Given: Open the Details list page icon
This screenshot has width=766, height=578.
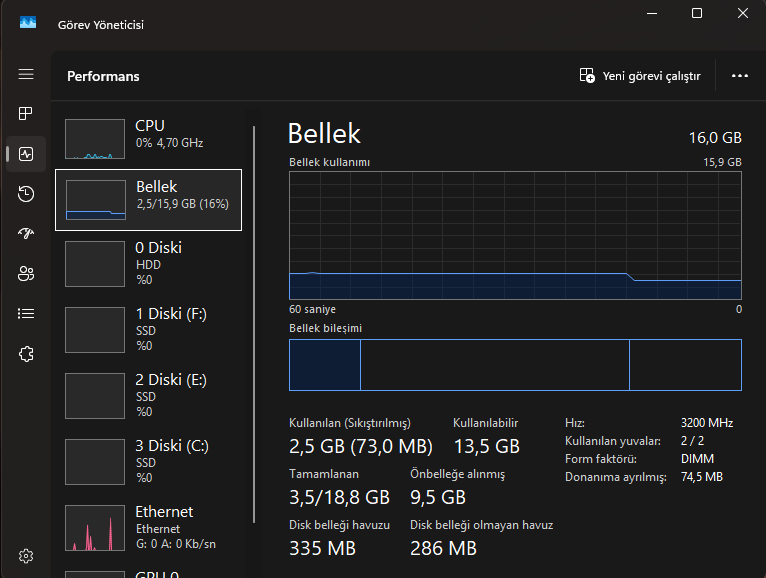Looking at the screenshot, I should click(x=26, y=313).
